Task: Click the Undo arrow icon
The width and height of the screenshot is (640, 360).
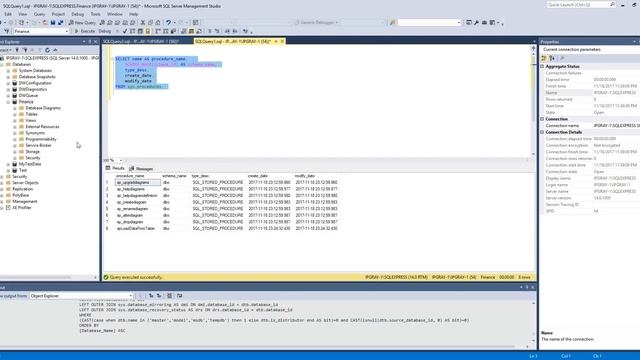Action: [168, 22]
